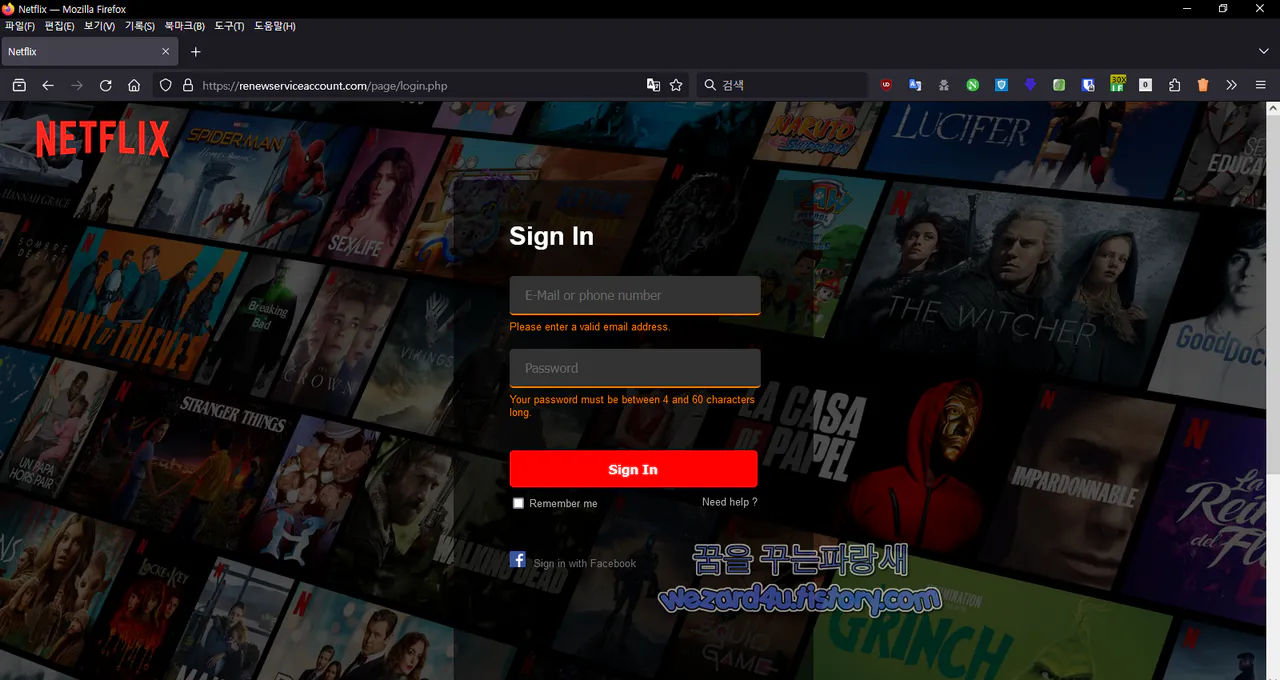Open the 기록(S) menu
Viewport: 1280px width, 680px height.
coord(140,26)
